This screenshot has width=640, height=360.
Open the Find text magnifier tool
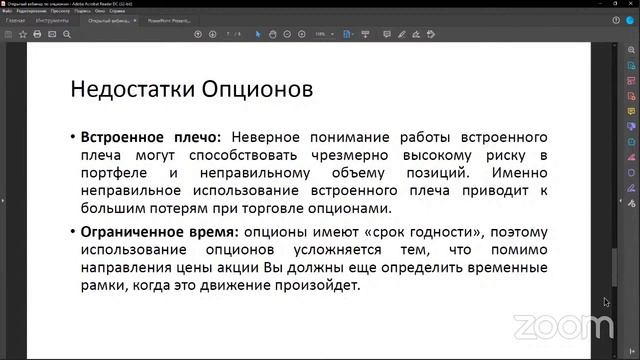tap(67, 34)
